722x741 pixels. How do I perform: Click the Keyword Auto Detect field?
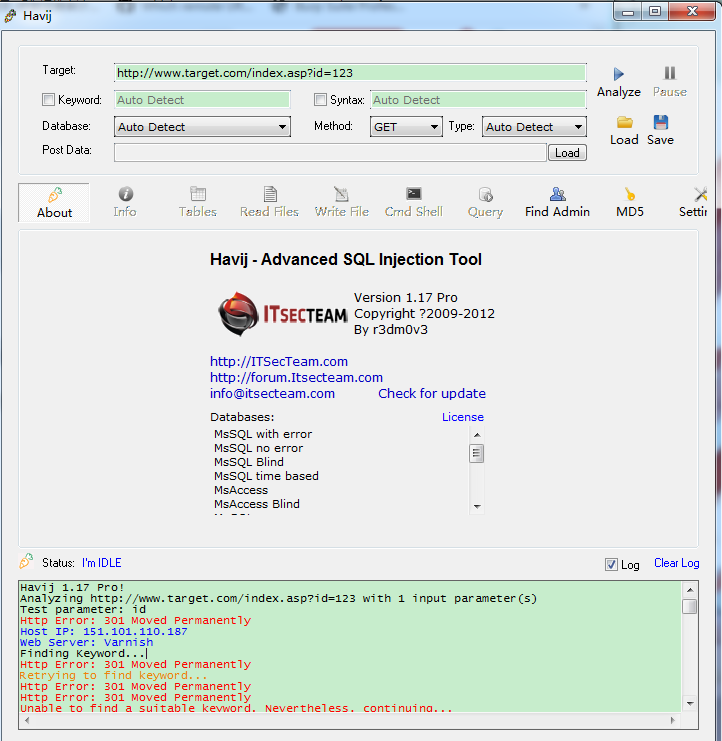coord(202,100)
